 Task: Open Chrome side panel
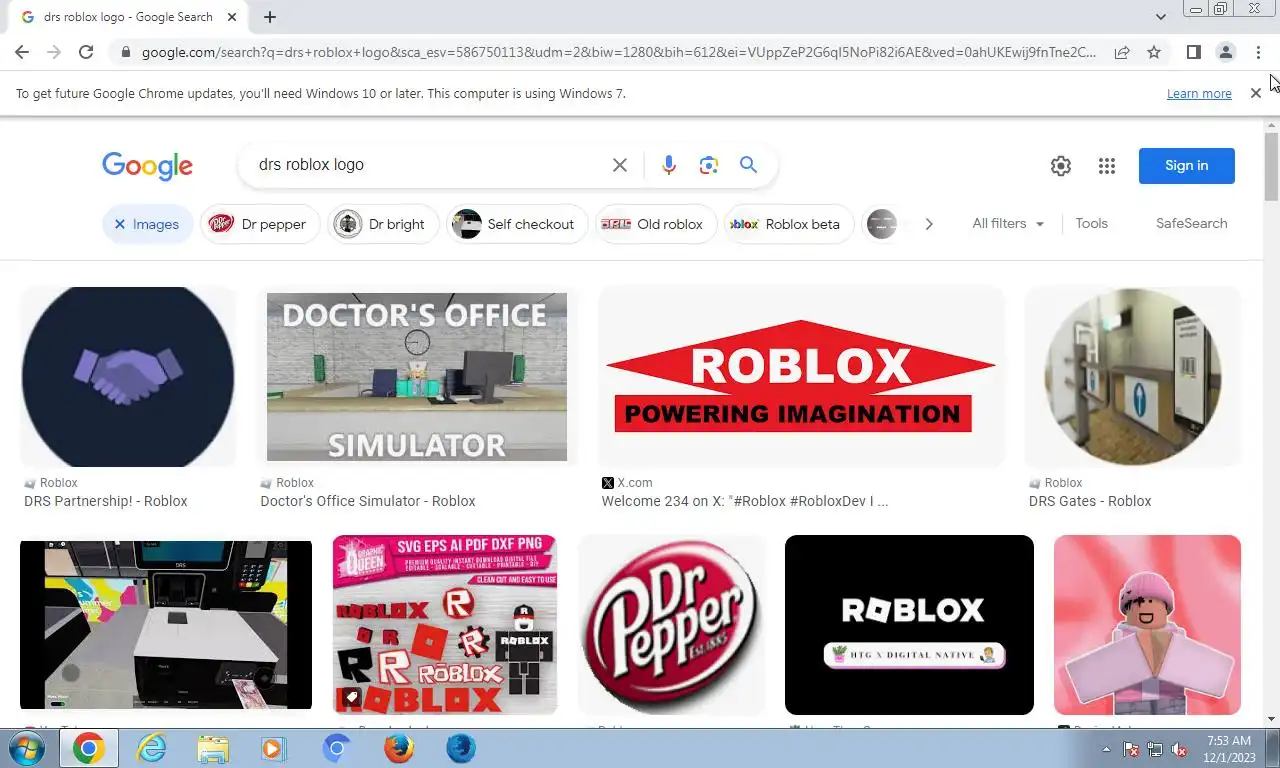tap(1193, 52)
